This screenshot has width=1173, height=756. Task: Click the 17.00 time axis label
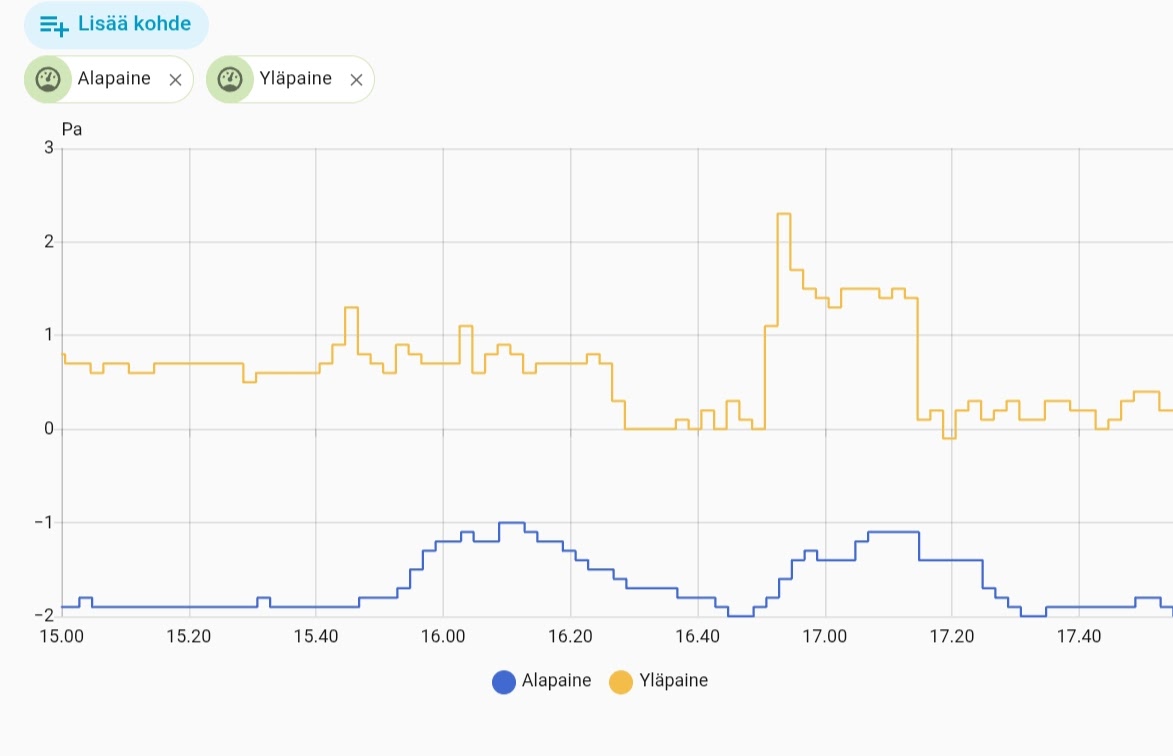825,636
